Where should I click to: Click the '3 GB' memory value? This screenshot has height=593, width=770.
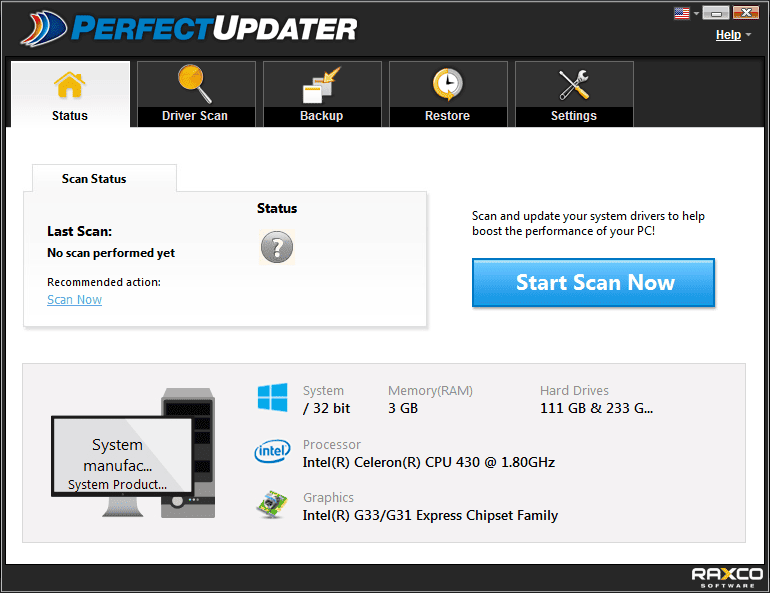(403, 408)
